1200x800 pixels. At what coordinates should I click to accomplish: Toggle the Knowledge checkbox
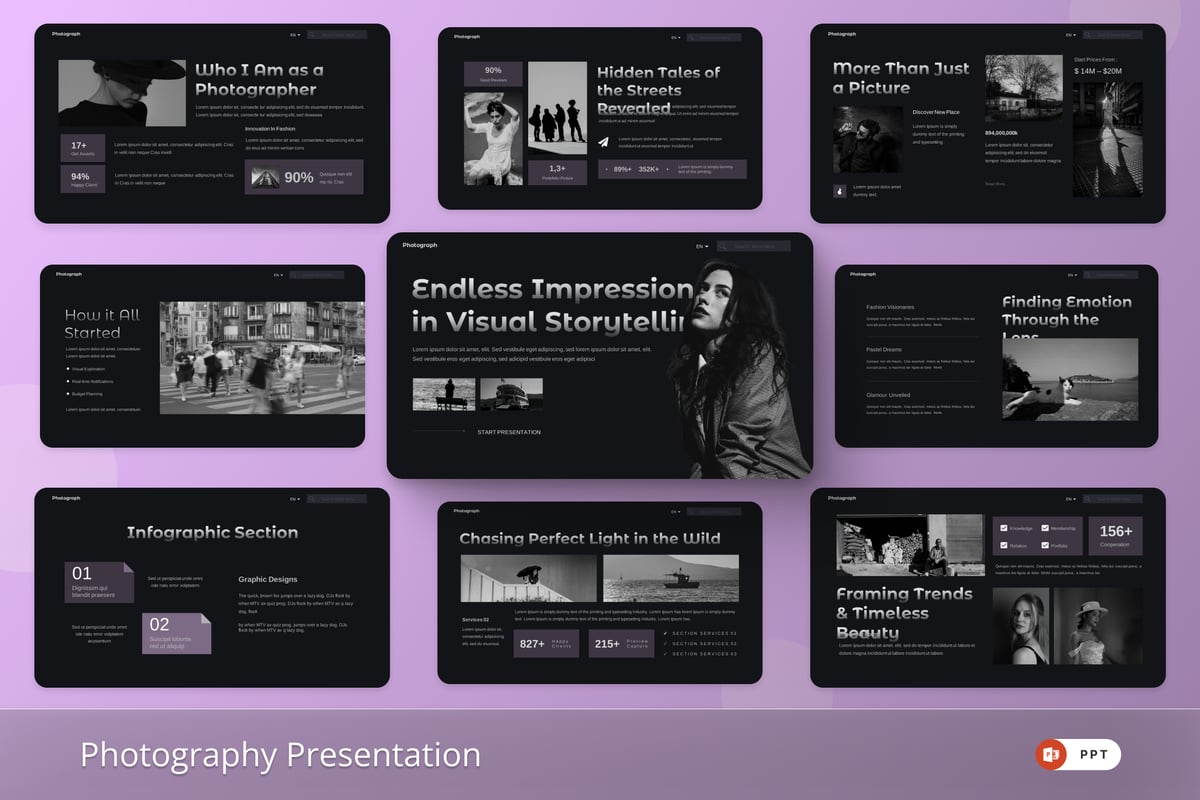point(1002,528)
